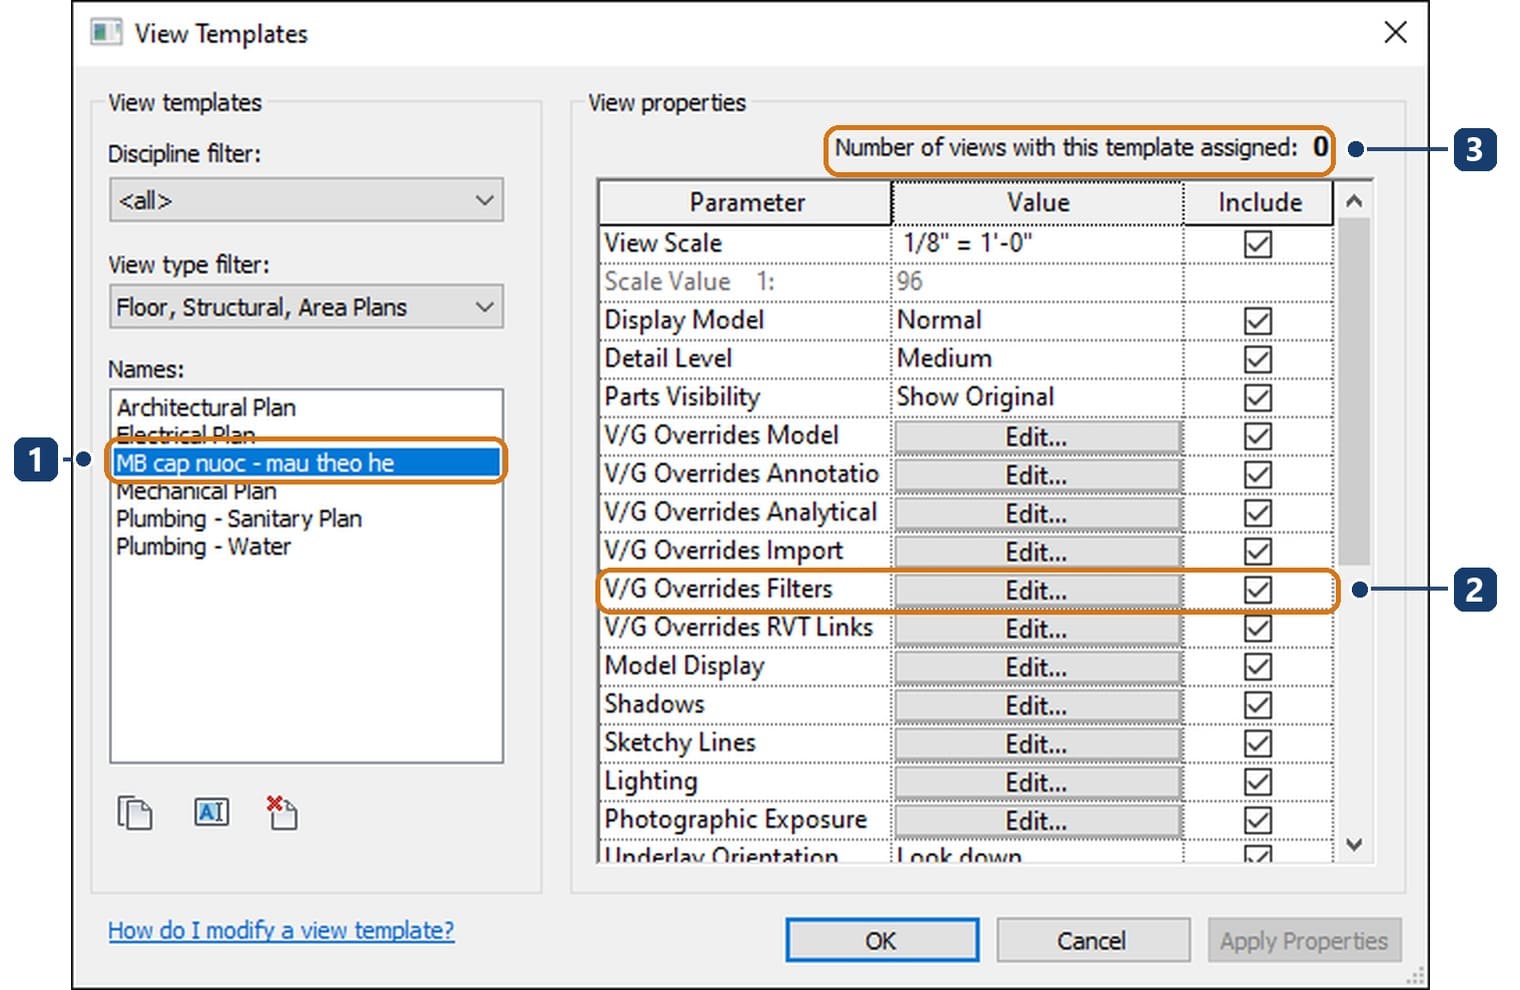
Task: Click Edit button for V/G Overrides RVT Links
Action: point(1037,629)
